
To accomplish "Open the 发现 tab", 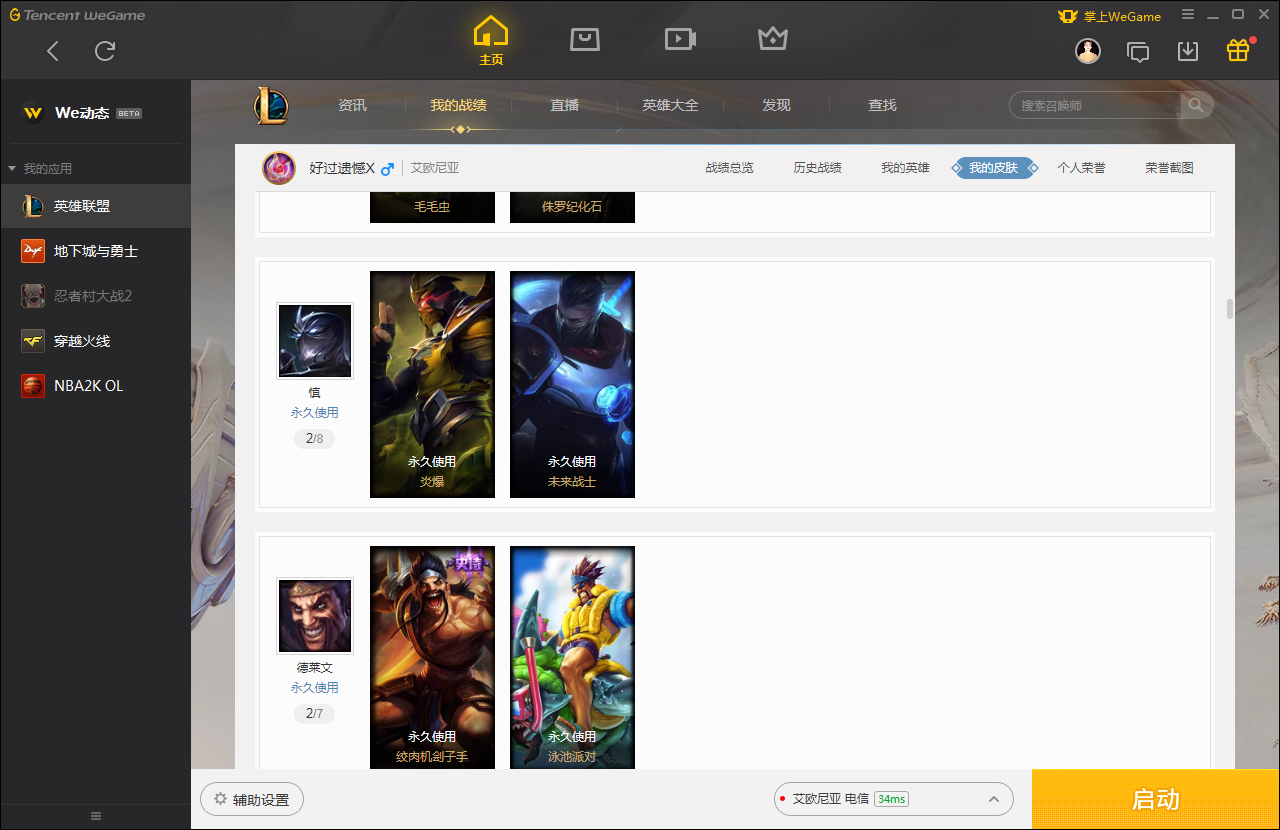I will 776,105.
